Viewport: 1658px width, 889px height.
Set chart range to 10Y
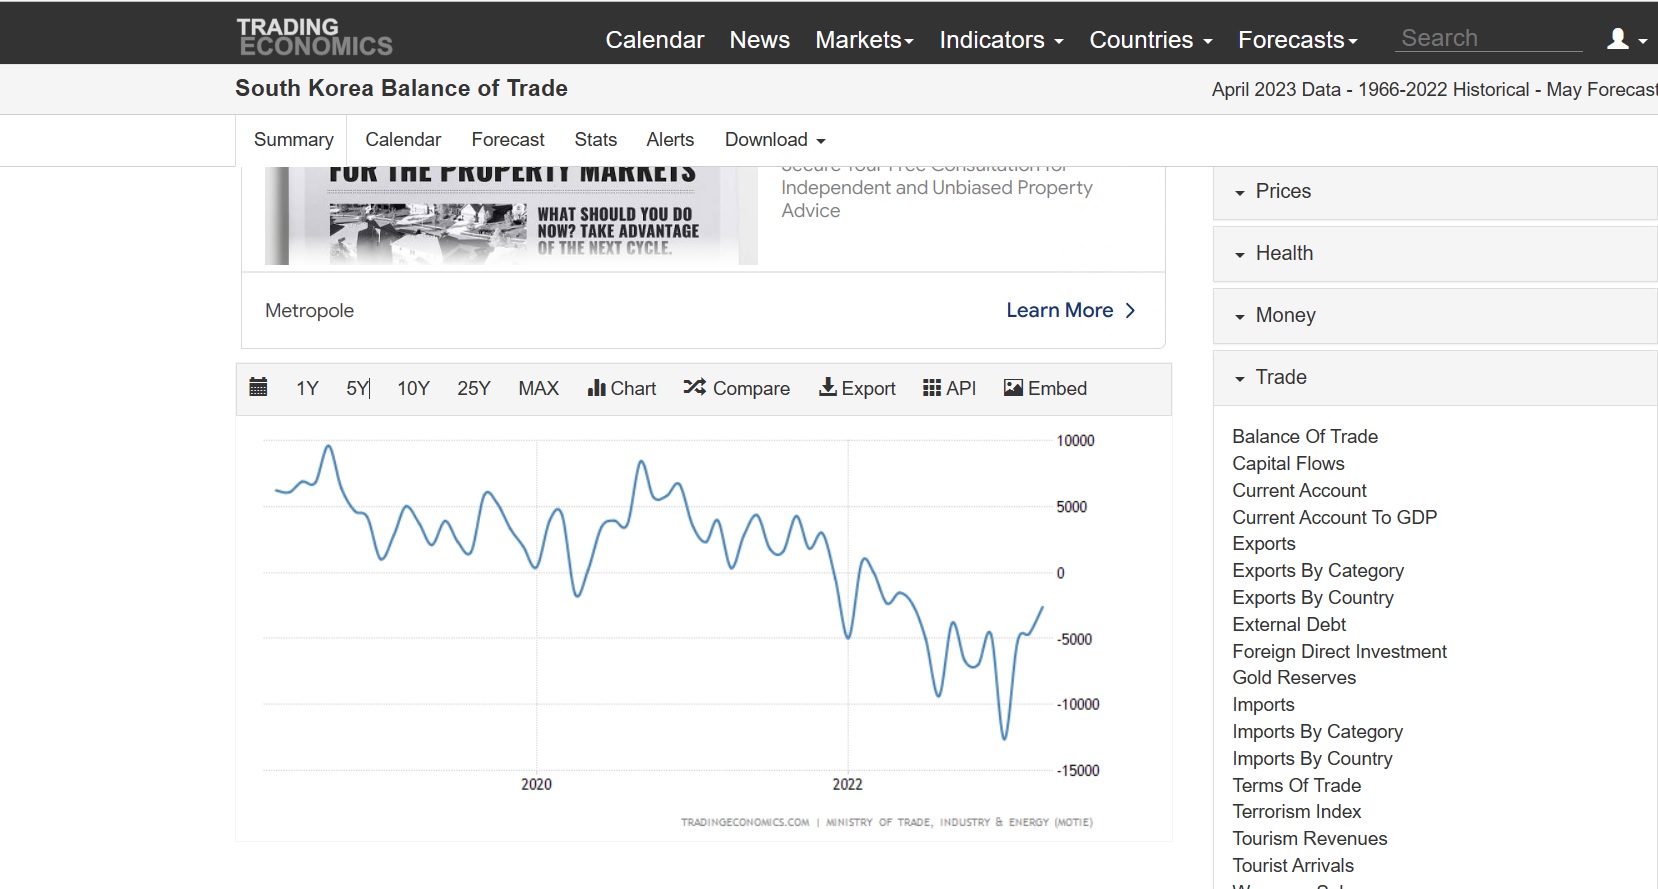click(x=413, y=388)
